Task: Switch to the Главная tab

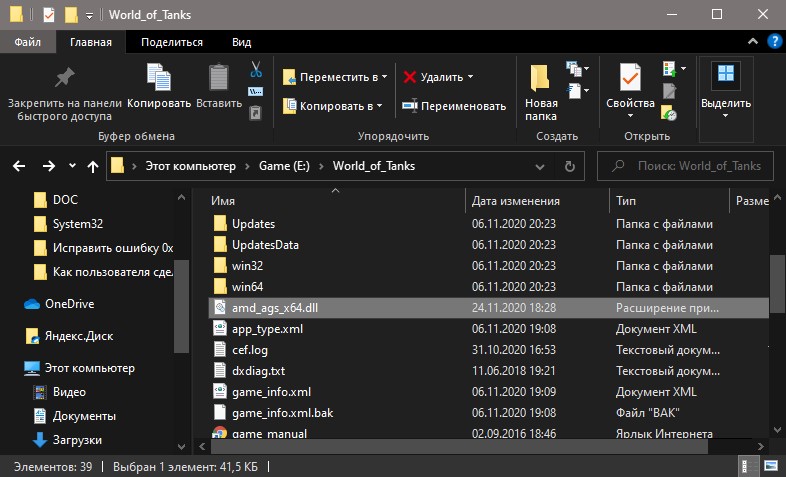Action: [x=91, y=42]
